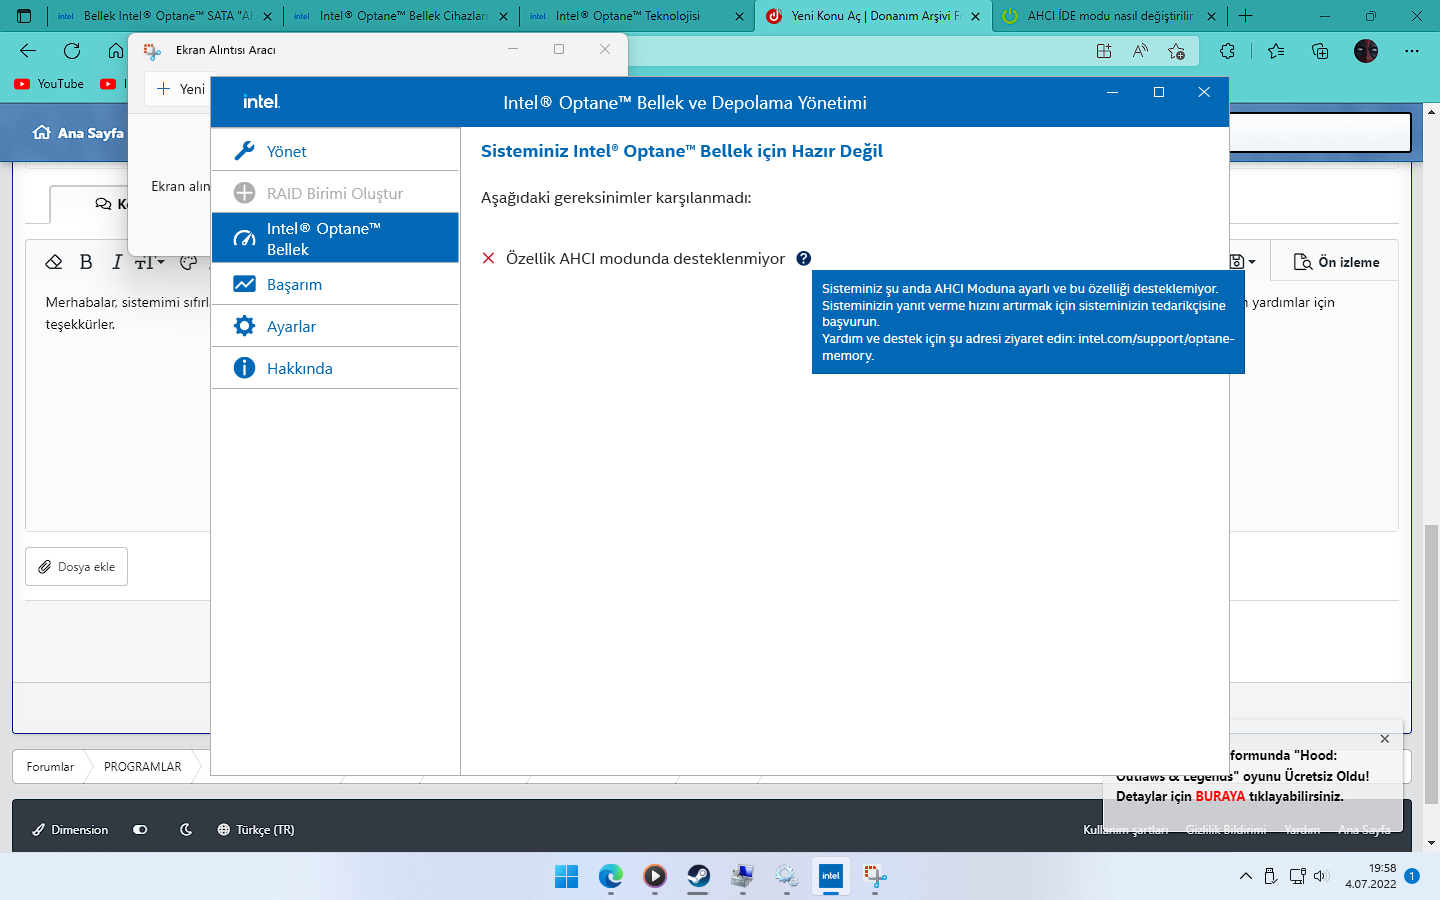Viewport: 1440px width, 900px height.
Task: Open the Türkçe (TR) language chooser
Action: pyautogui.click(x=256, y=830)
